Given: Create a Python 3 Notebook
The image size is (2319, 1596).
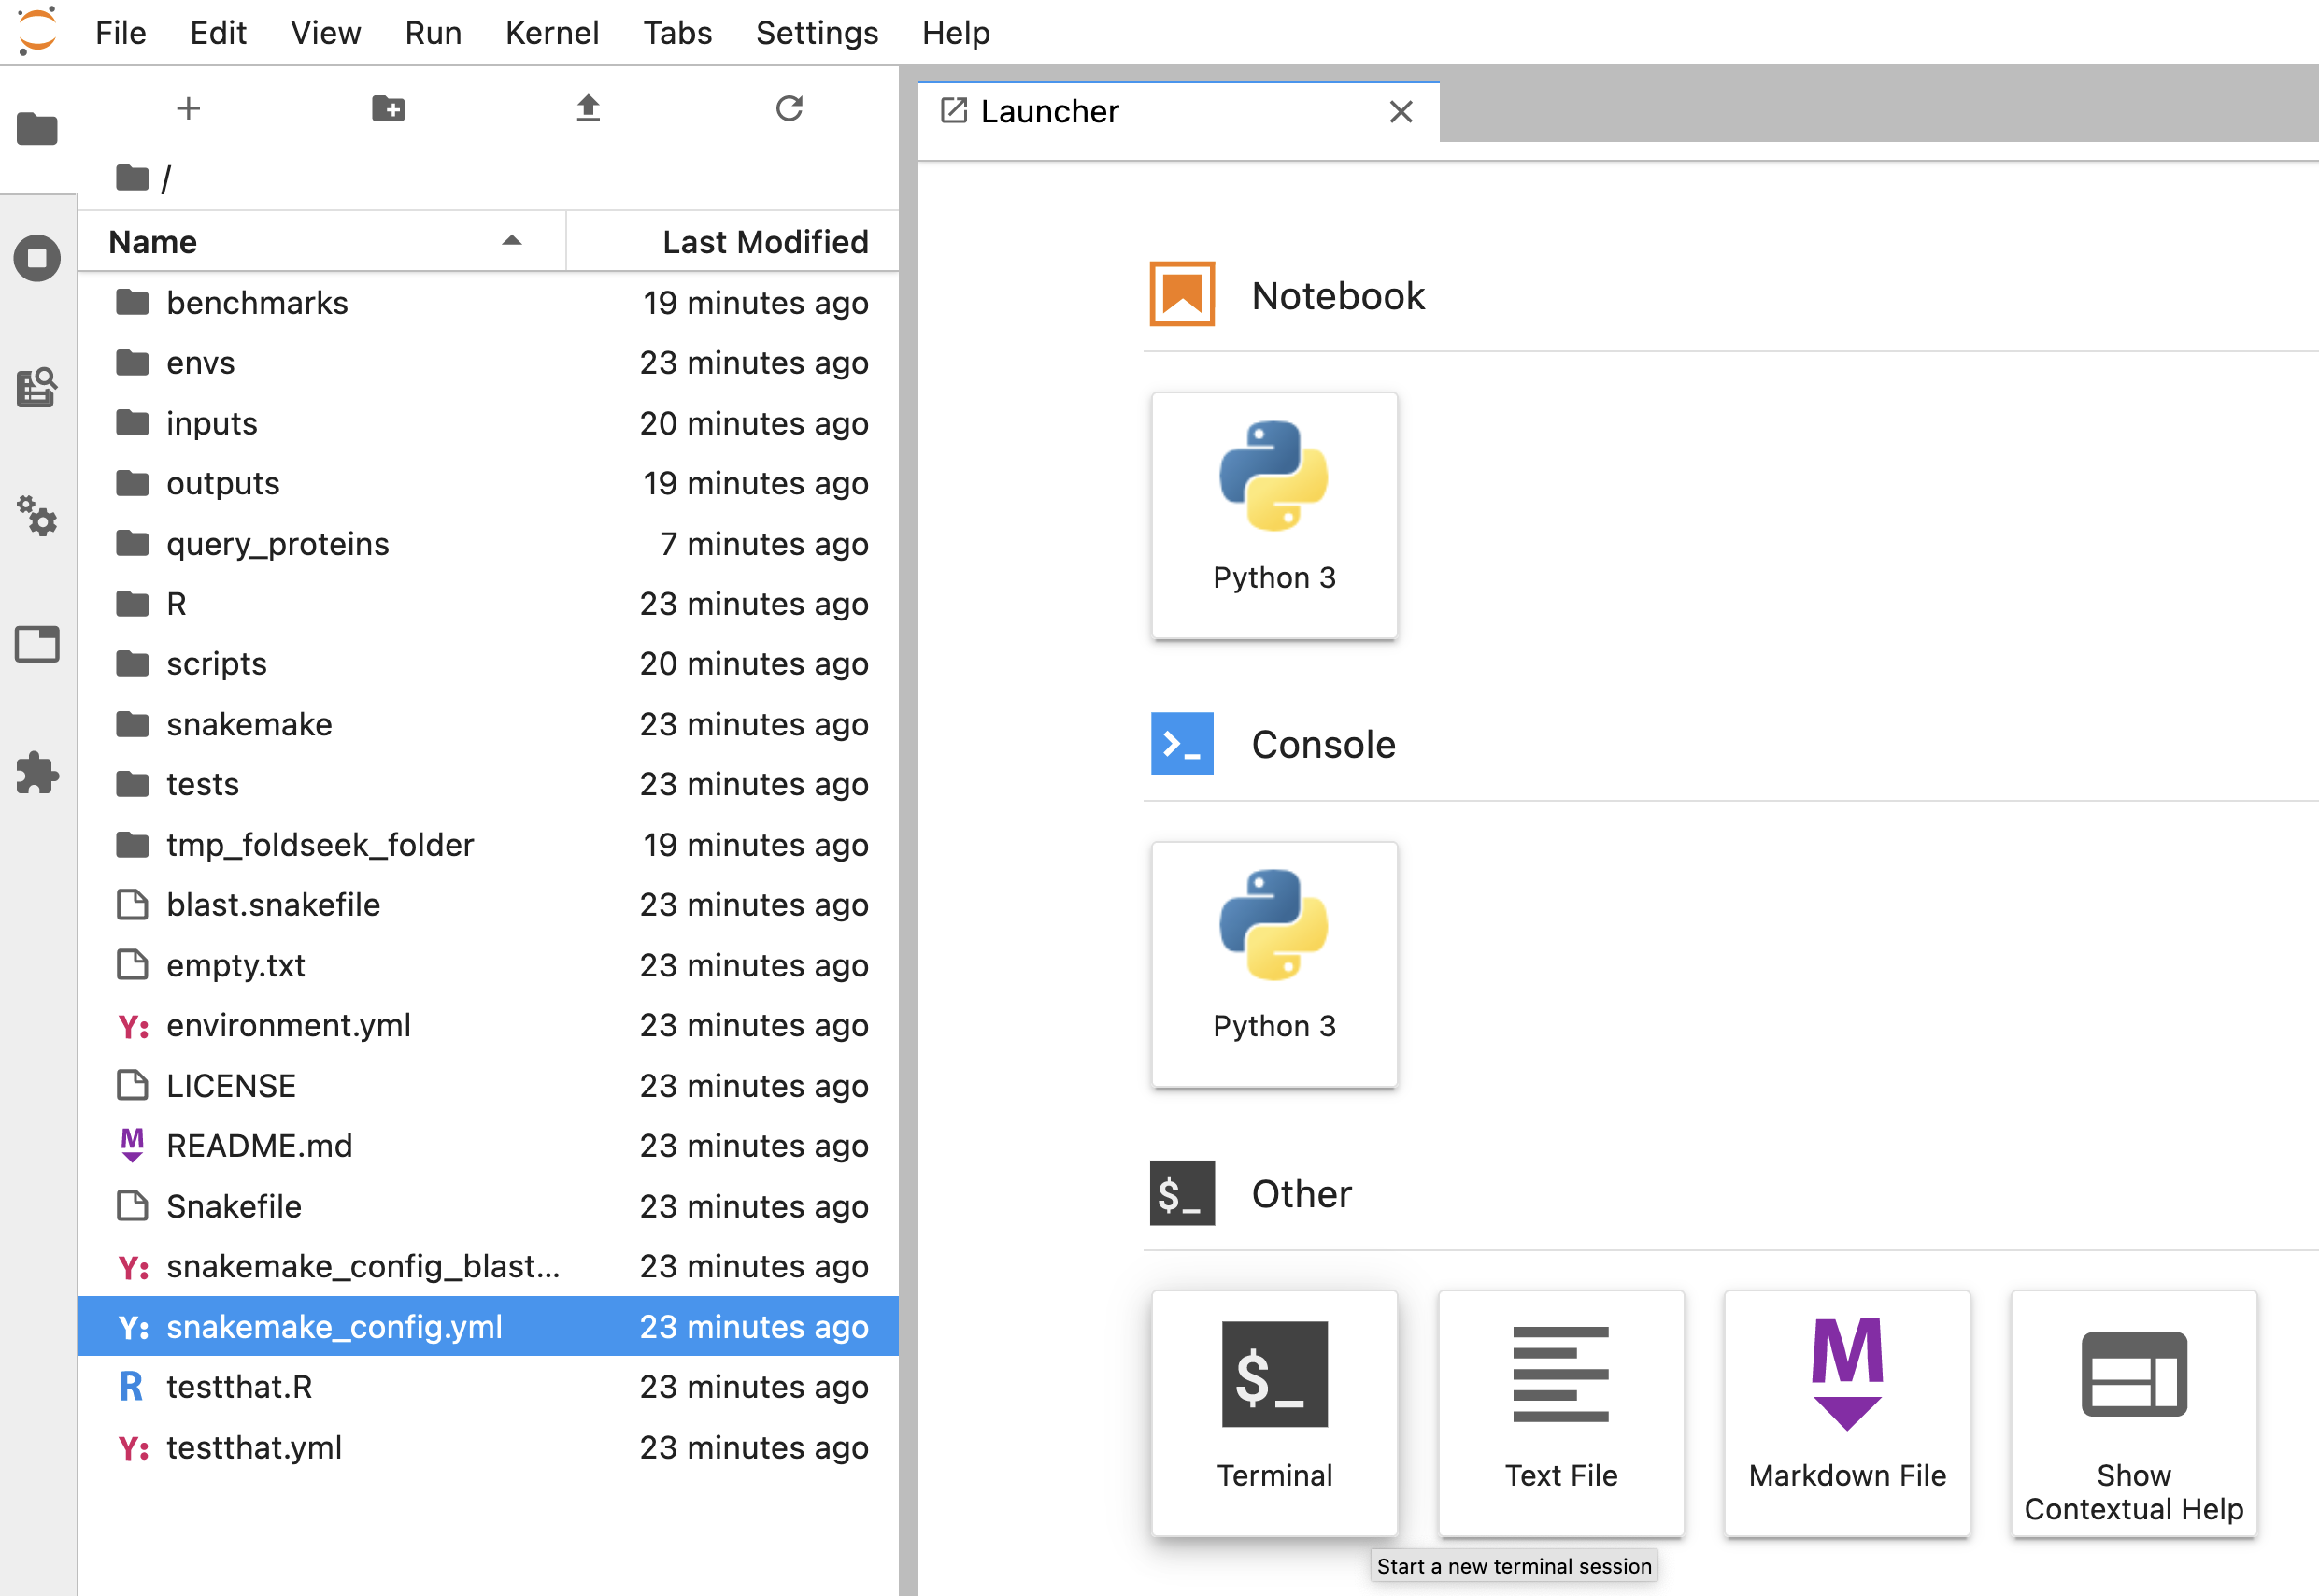Looking at the screenshot, I should 1274,514.
